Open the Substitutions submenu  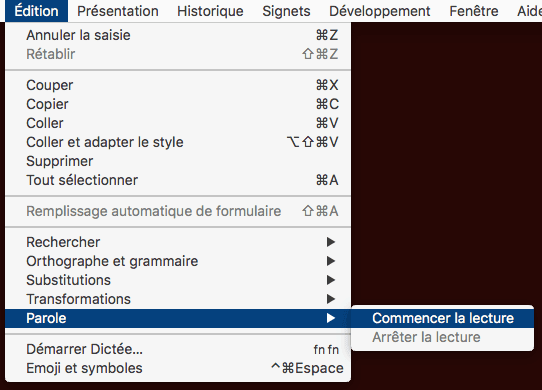(x=178, y=280)
